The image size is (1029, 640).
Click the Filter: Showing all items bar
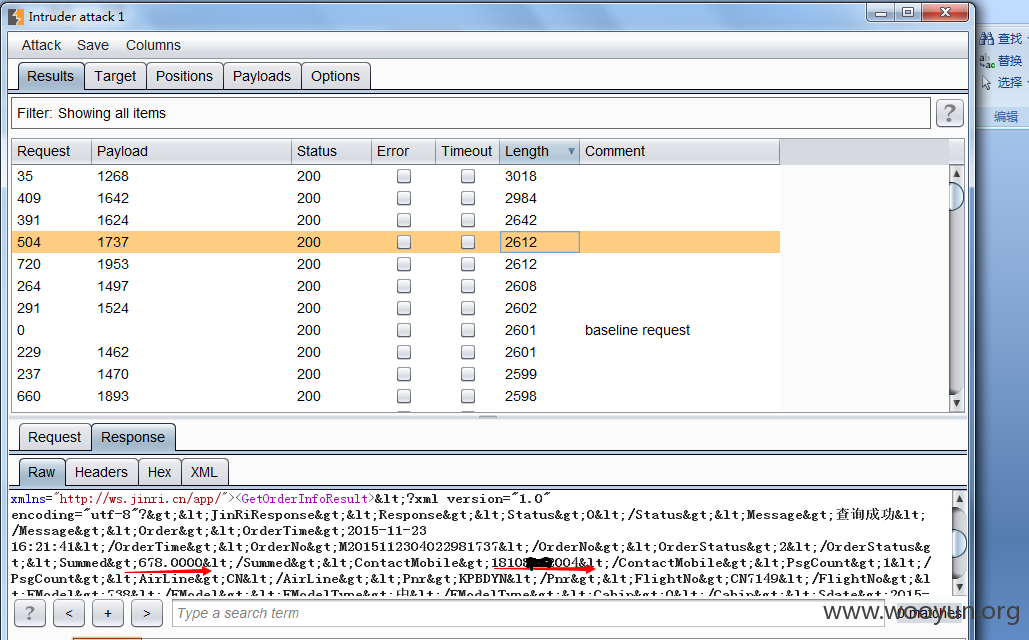pyautogui.click(x=471, y=113)
